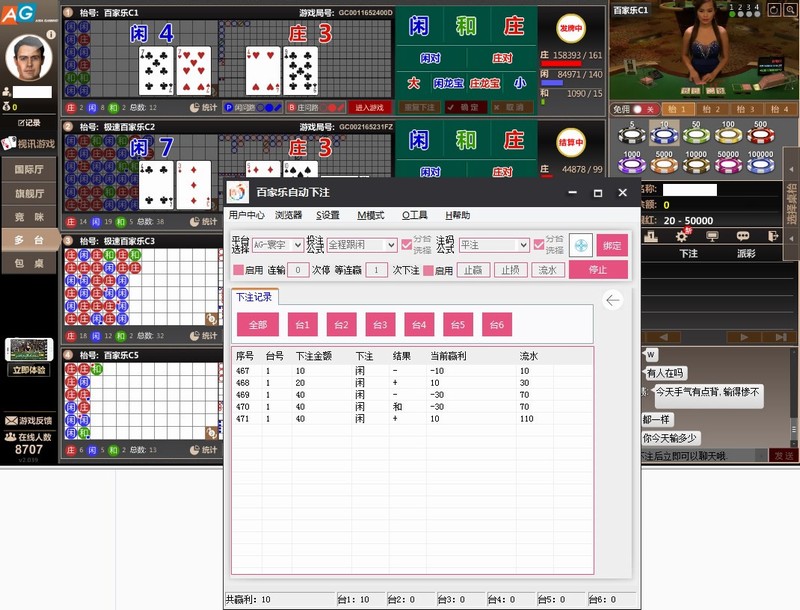Open the 平台选择 dropdown showing AG-寰宇

pos(277,245)
